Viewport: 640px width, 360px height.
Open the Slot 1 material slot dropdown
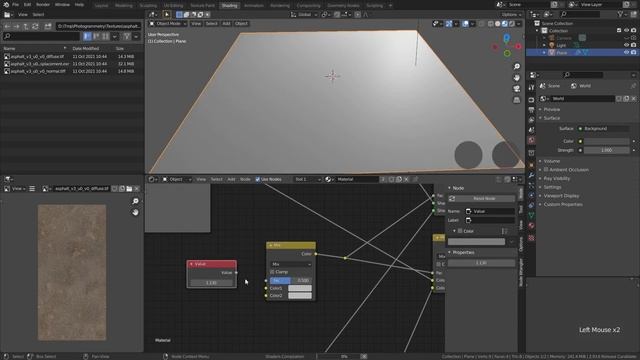tap(307, 179)
